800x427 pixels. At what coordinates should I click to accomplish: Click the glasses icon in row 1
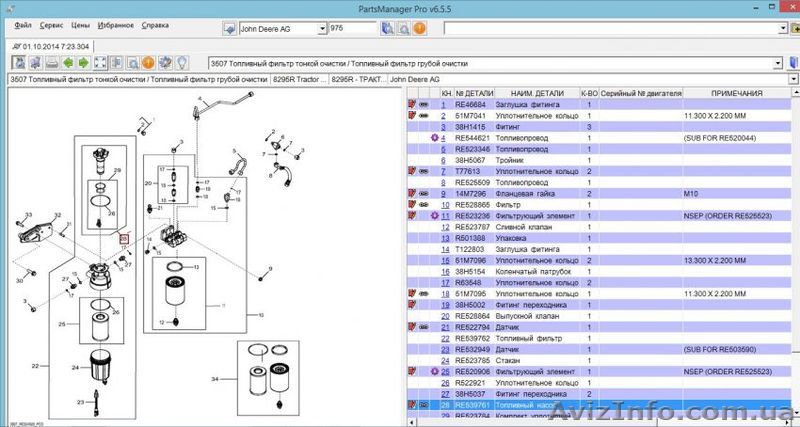pos(423,104)
